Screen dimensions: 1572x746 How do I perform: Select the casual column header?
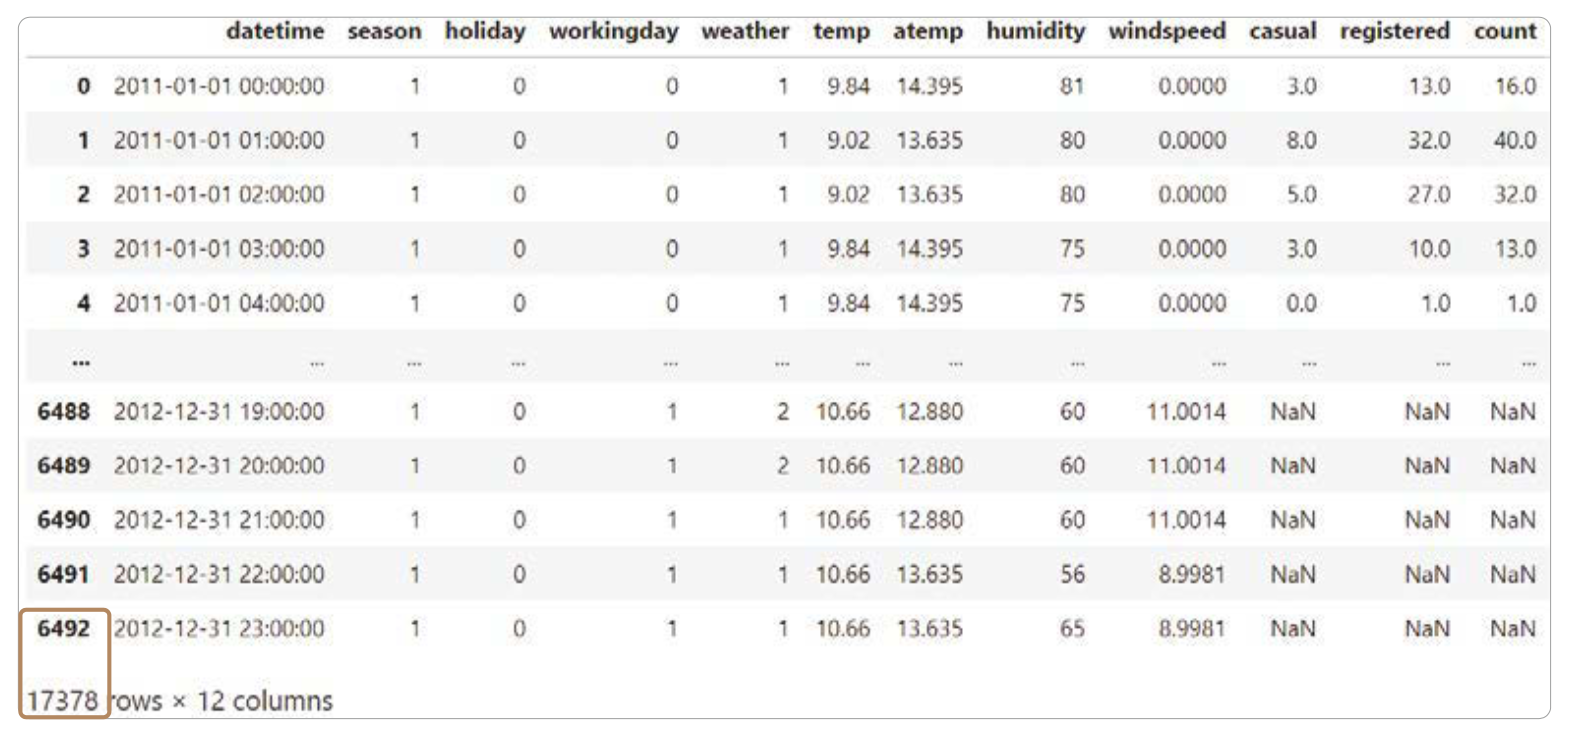click(1282, 32)
